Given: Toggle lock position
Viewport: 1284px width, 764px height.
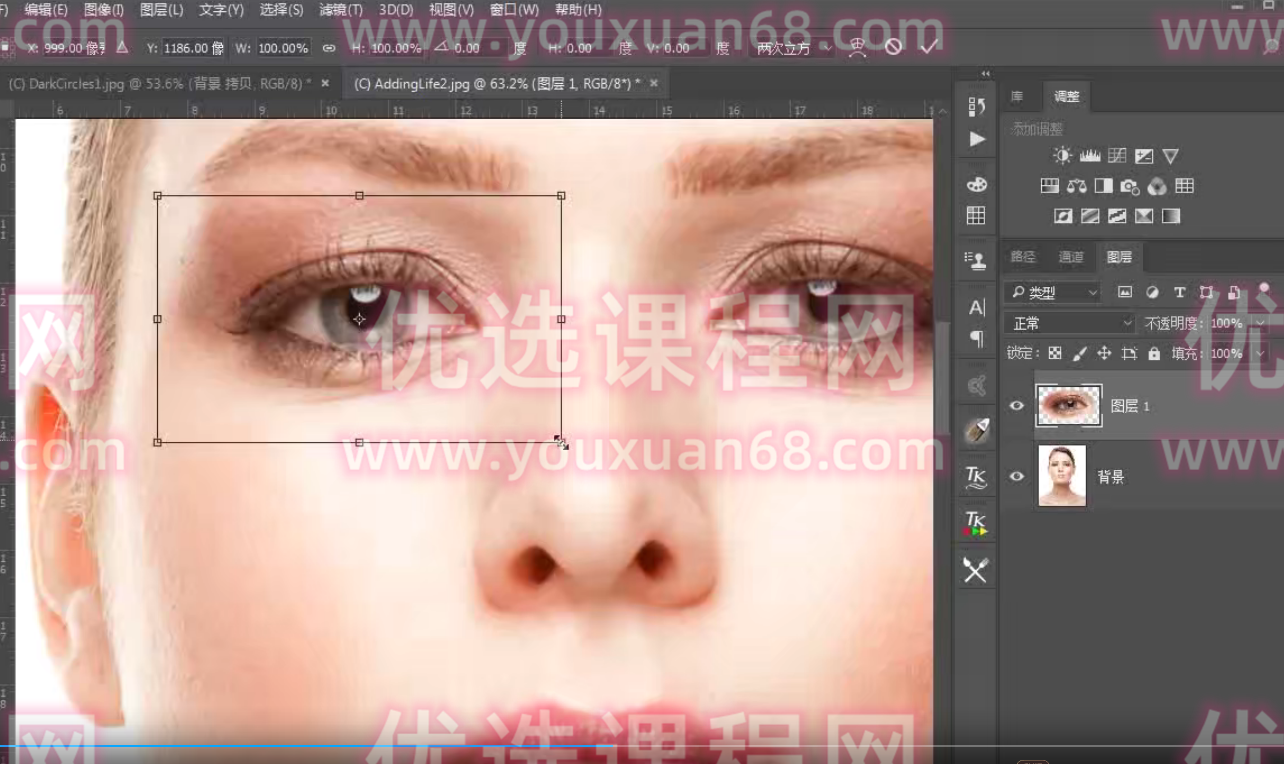Looking at the screenshot, I should click(1104, 353).
